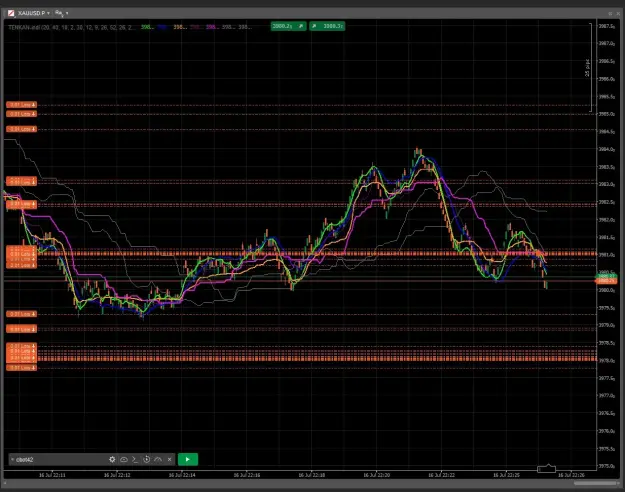Expand the cbot42 instance arrow
The image size is (625, 492).
pos(12,459)
